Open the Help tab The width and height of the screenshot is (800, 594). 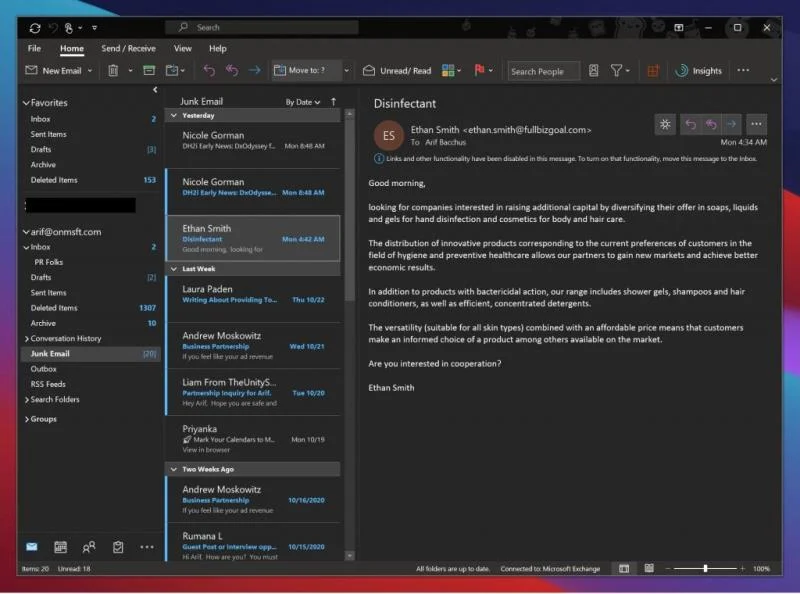[217, 48]
